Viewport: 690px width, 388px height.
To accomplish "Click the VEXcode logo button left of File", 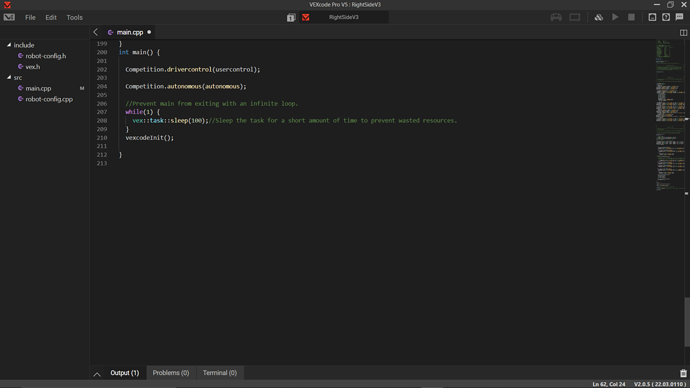I will click(x=9, y=17).
